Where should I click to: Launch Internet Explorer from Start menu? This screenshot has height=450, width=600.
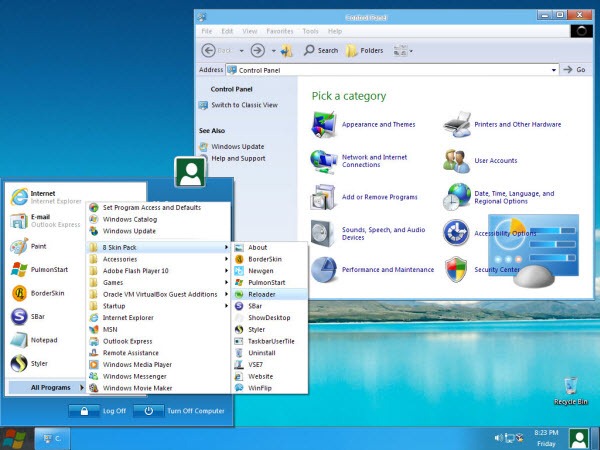point(46,197)
